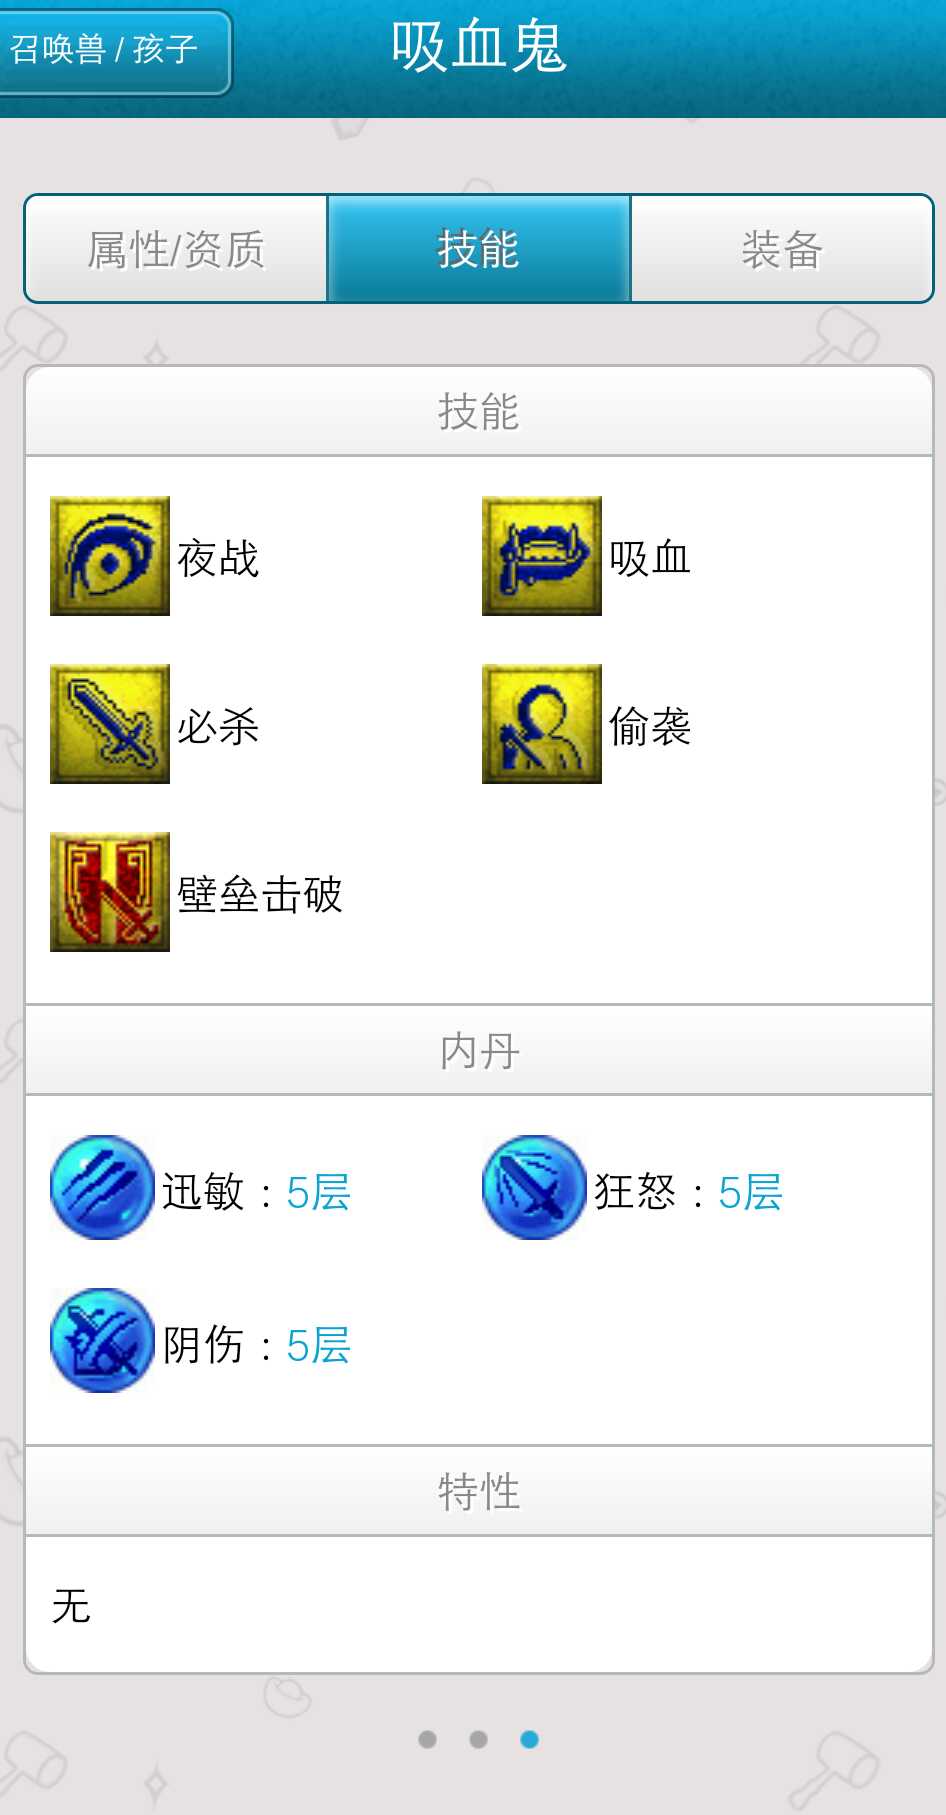Open the 装备 tab
The image size is (946, 1815).
782,249
